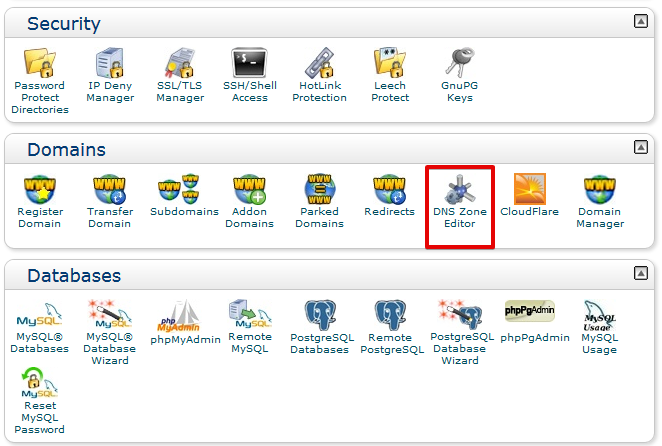This screenshot has width=662, height=446.
Task: Open phpMyAdmin
Action: pyautogui.click(x=185, y=323)
